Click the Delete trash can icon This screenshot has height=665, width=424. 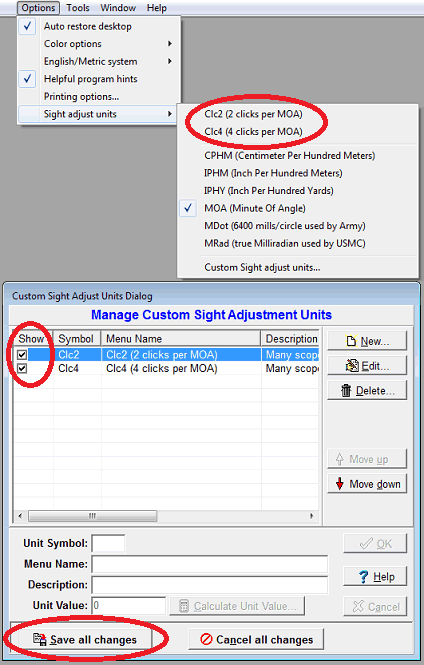pos(346,390)
